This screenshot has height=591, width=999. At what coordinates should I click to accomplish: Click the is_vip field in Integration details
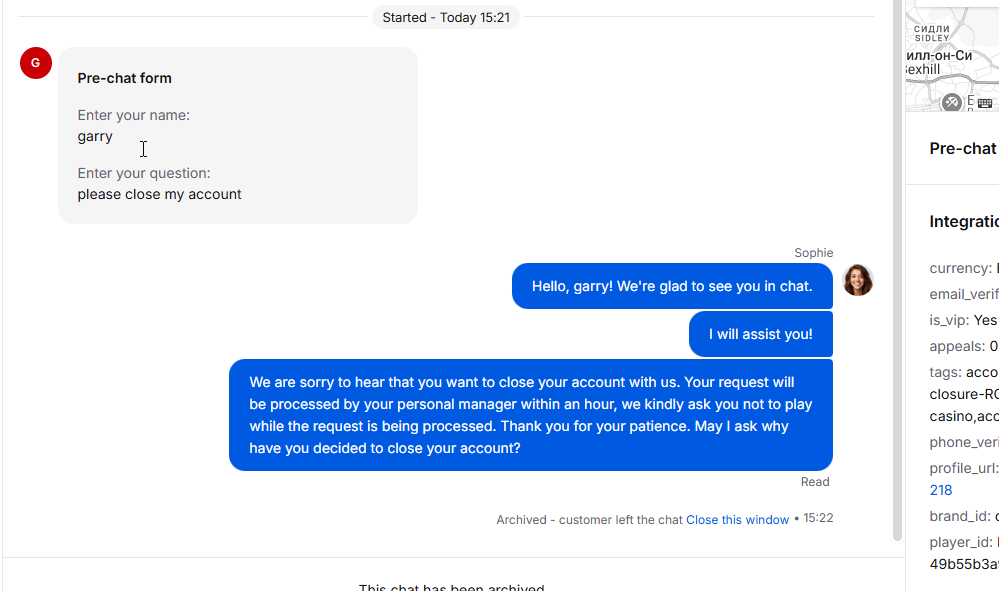[963, 320]
